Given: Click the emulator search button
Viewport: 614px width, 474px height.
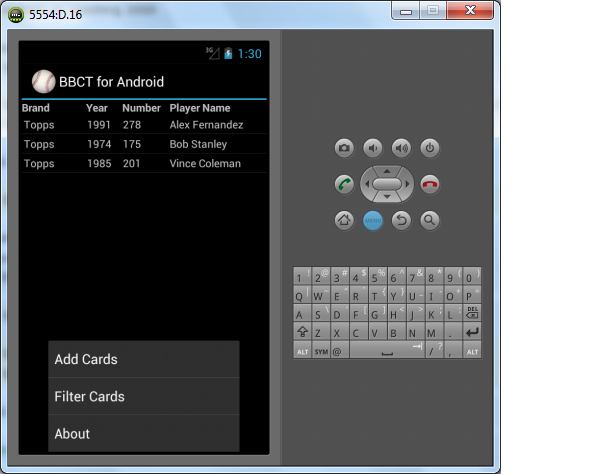Looking at the screenshot, I should [x=430, y=220].
